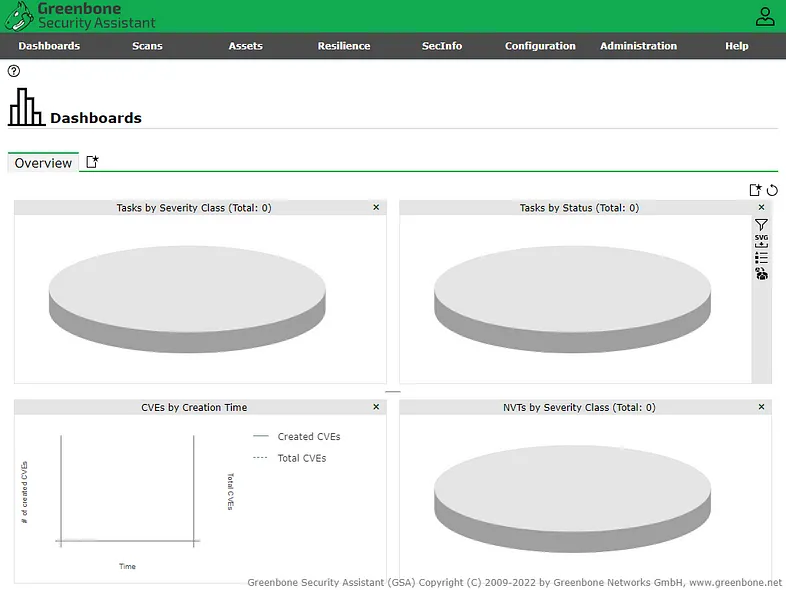This screenshot has width=786, height=590.
Task: Open the user account icon
Action: pyautogui.click(x=764, y=16)
